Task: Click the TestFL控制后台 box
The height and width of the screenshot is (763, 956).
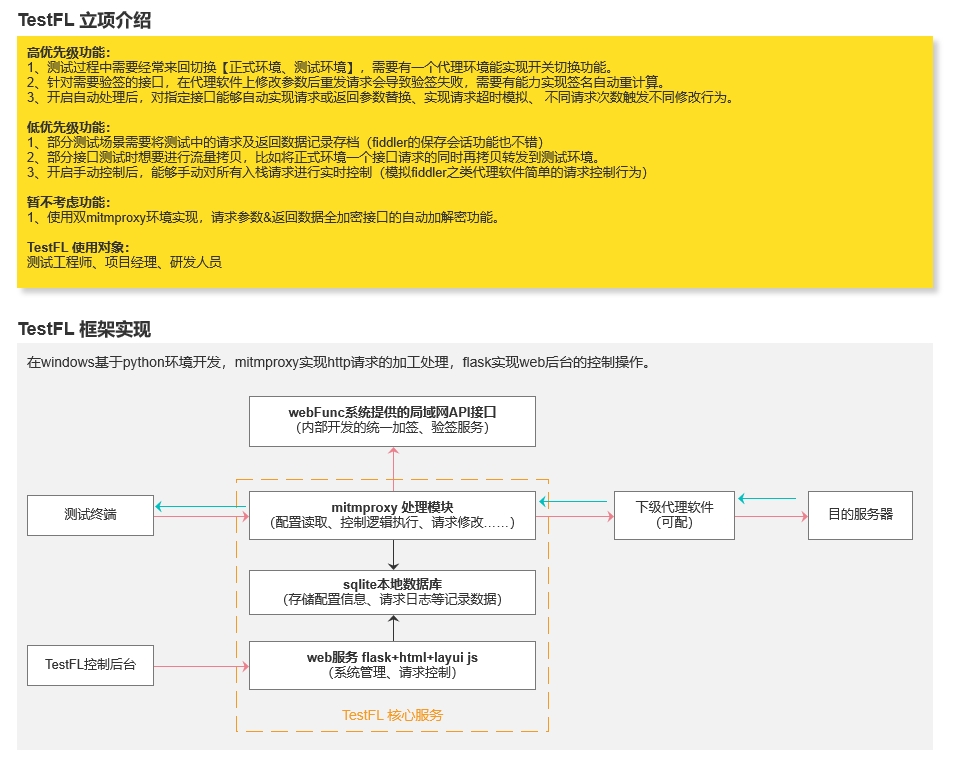Action: (90, 665)
